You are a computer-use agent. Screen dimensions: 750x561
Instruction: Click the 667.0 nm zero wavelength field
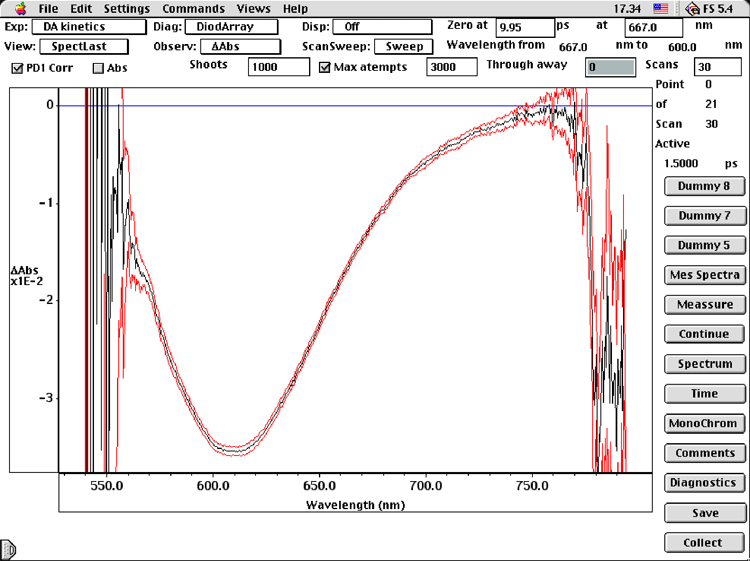point(653,27)
